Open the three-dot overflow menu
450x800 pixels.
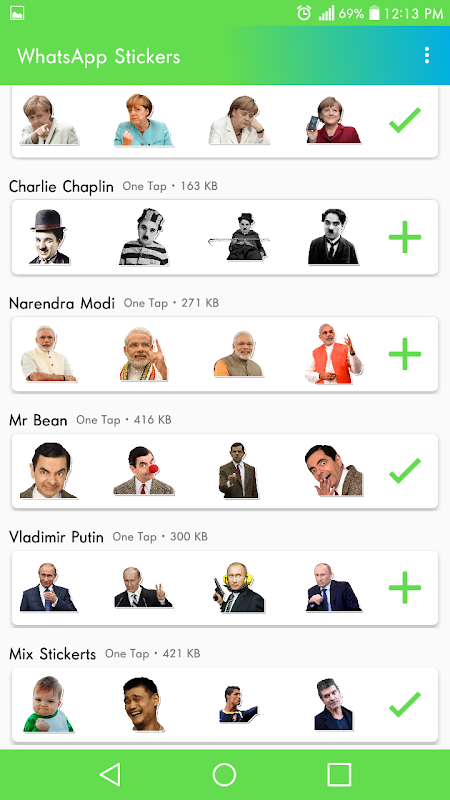point(427,55)
